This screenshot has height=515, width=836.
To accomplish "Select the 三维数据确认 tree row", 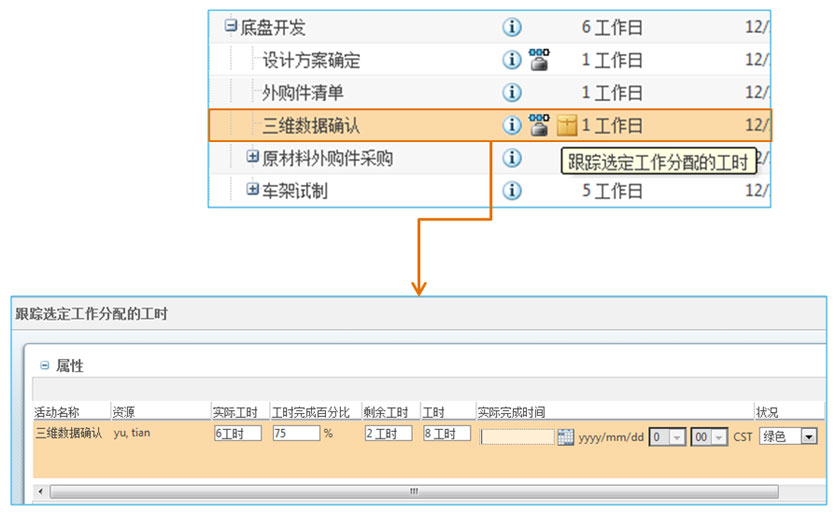I will (x=489, y=125).
